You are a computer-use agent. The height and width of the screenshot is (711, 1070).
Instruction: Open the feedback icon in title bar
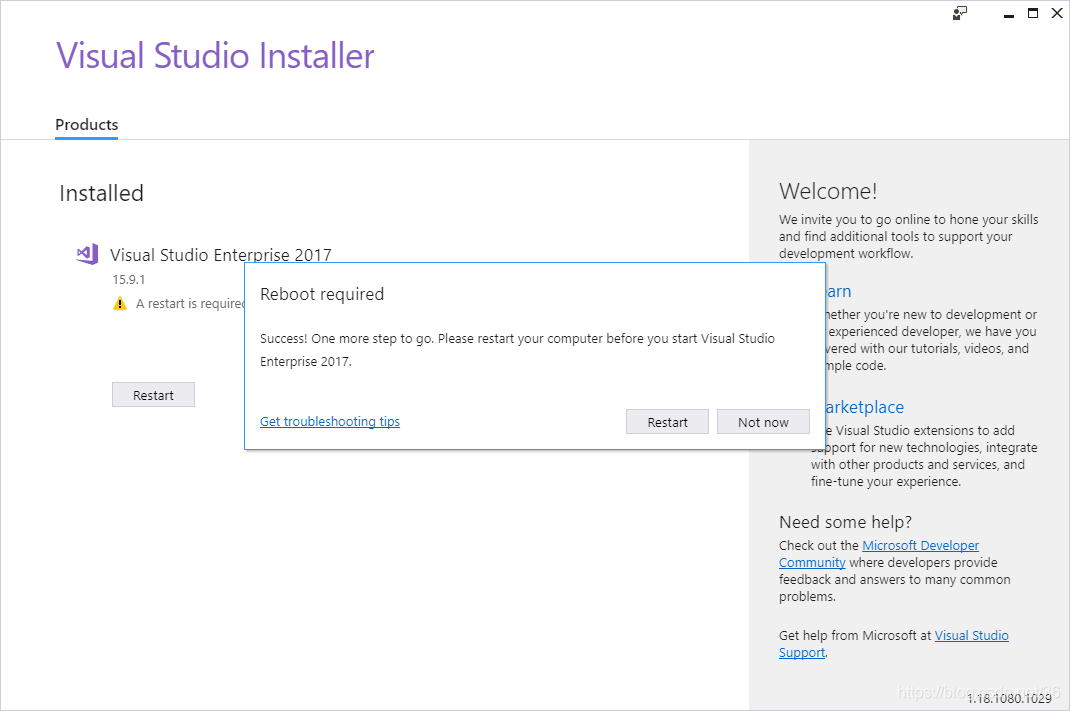(960, 13)
